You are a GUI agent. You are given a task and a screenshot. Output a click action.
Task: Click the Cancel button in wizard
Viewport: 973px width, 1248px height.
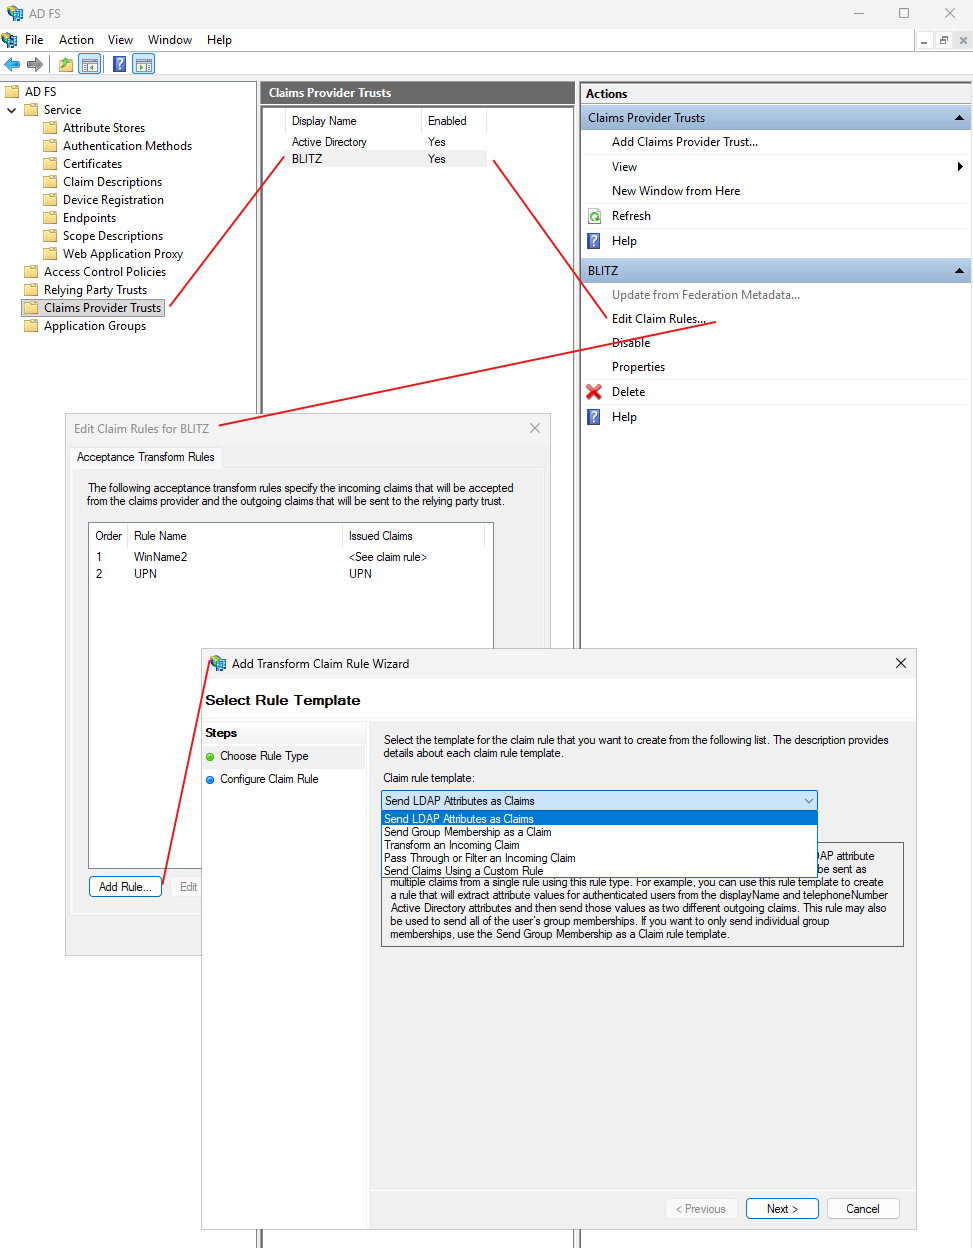[863, 1209]
